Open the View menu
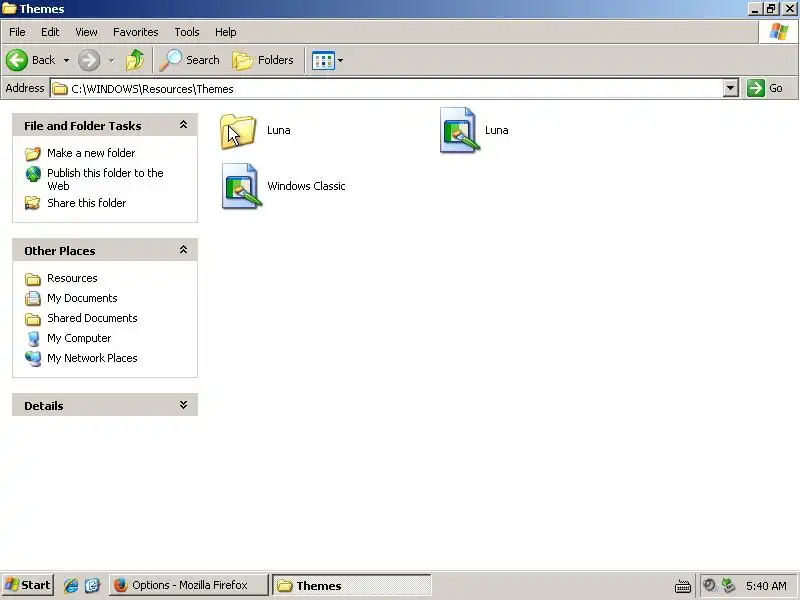 tap(86, 32)
